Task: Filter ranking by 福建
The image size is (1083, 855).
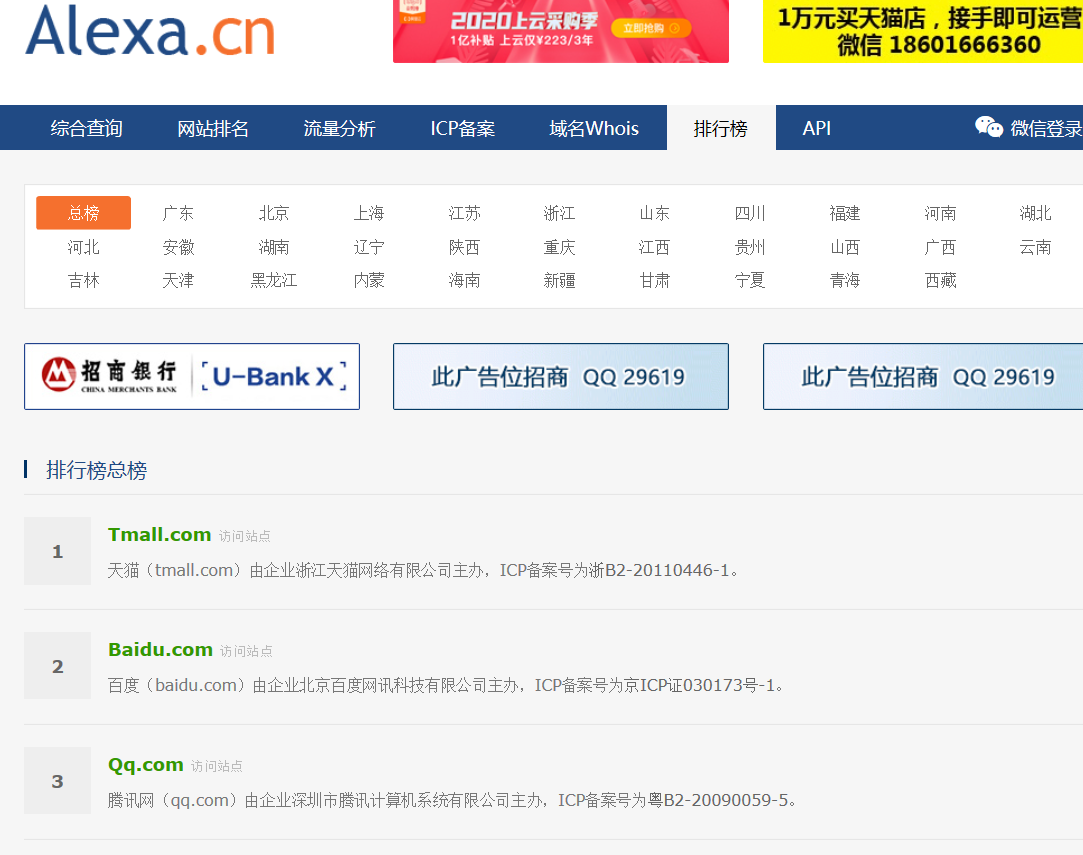Action: (845, 213)
